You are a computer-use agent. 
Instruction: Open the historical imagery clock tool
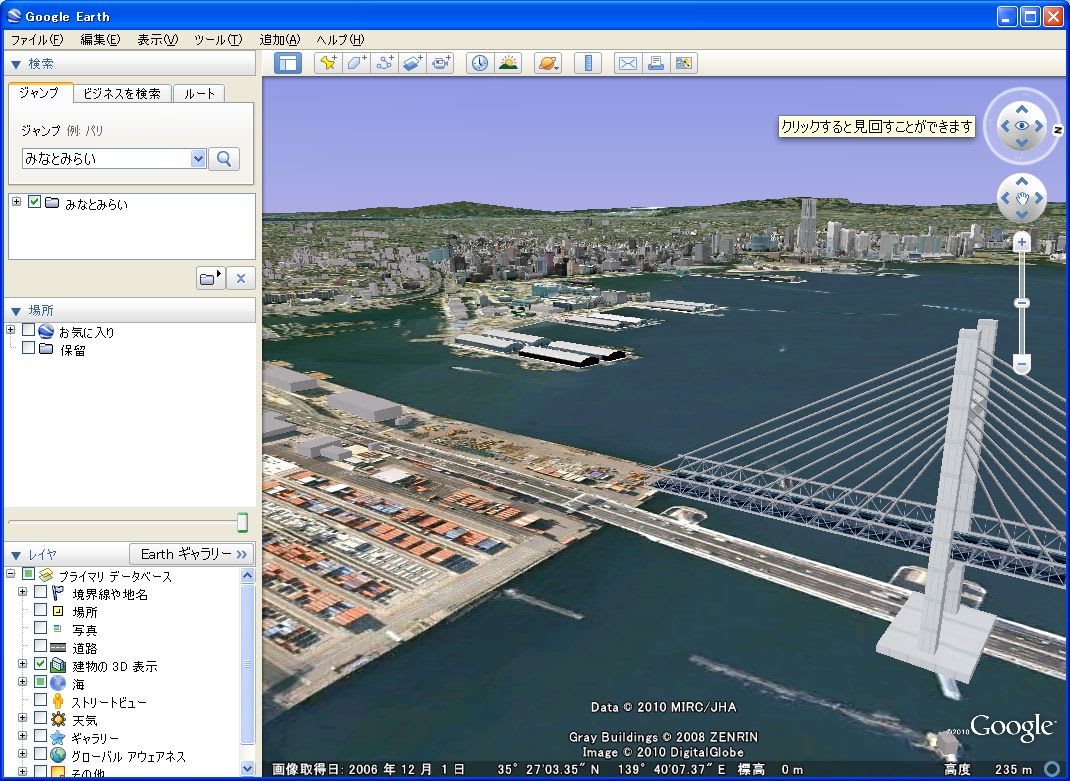[480, 63]
